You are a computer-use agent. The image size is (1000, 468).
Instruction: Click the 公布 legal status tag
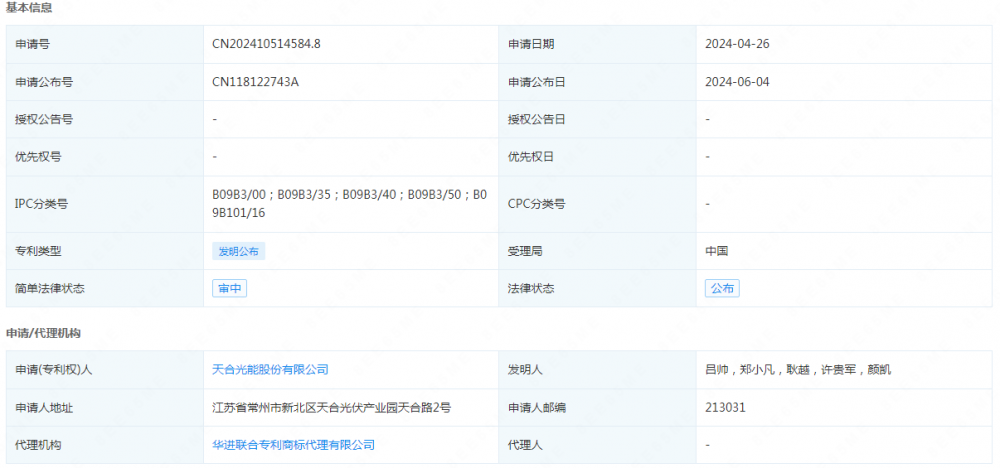coord(722,288)
